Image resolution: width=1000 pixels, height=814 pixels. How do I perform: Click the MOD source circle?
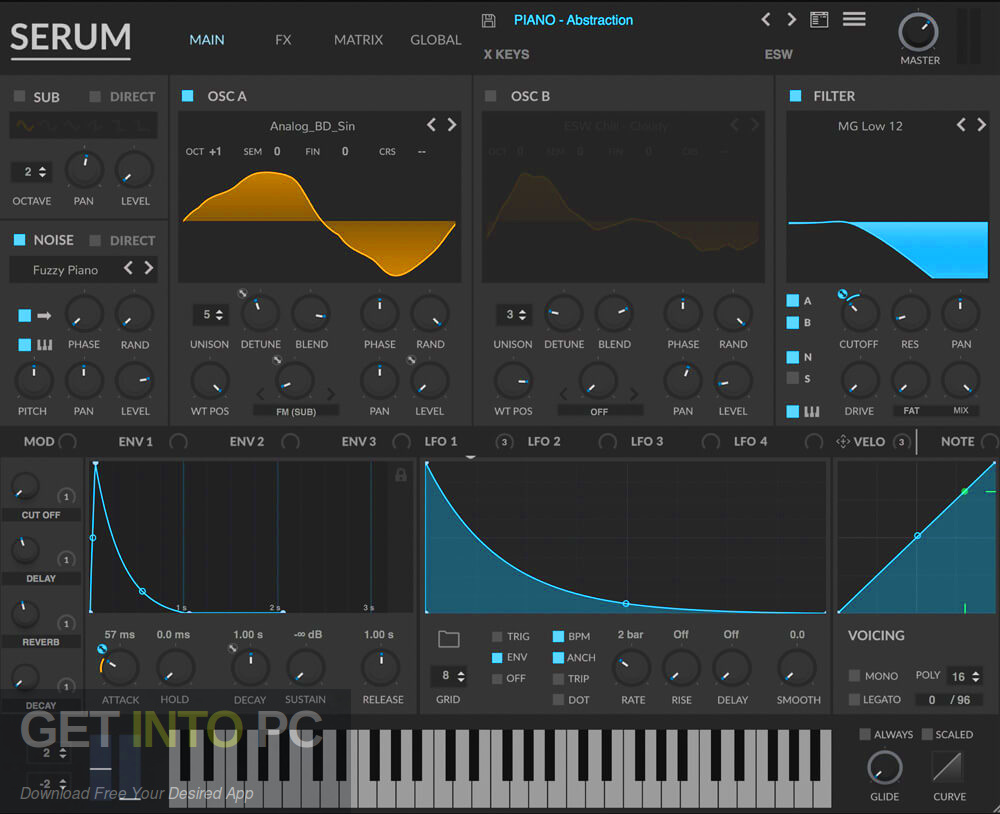[68, 441]
